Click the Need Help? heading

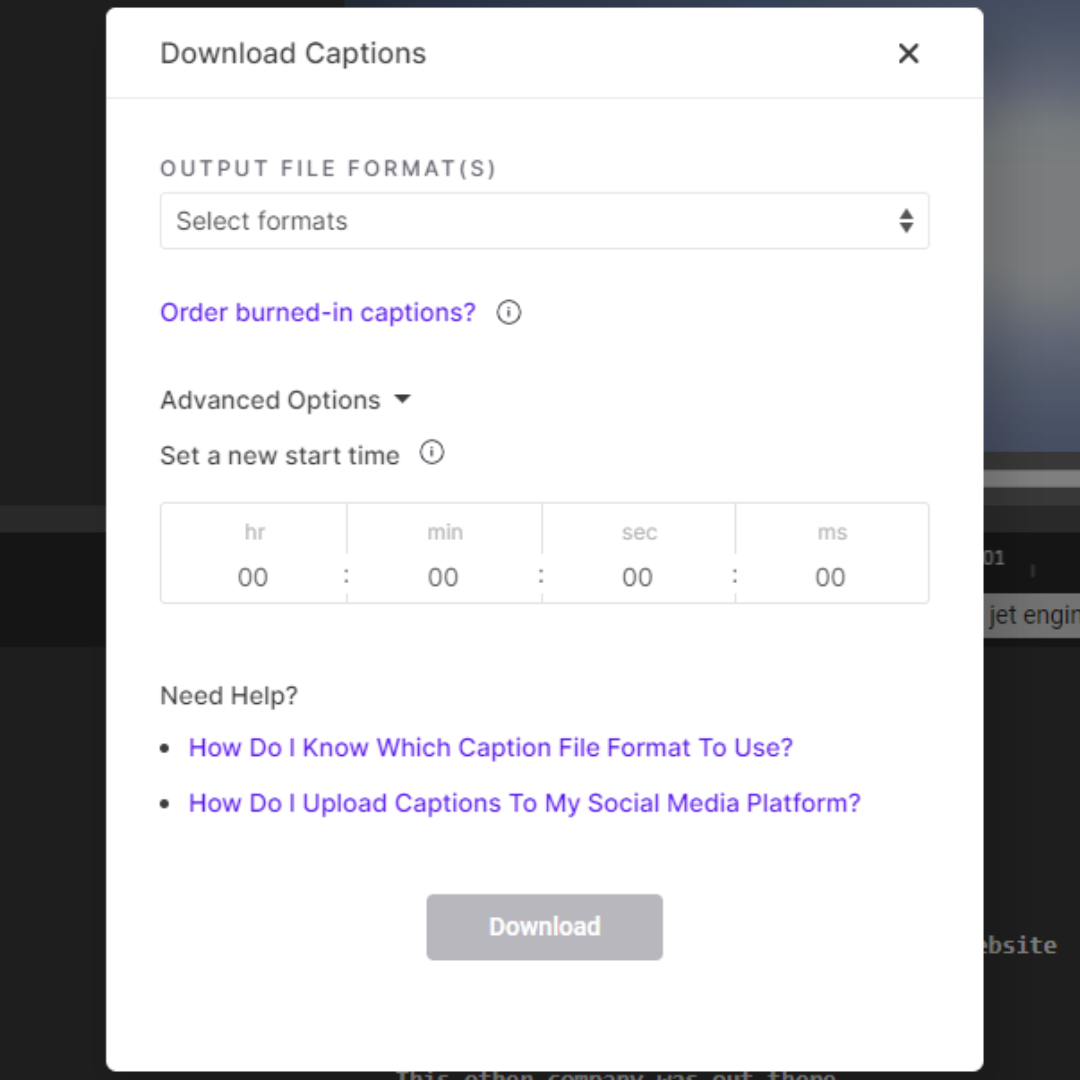click(x=229, y=696)
